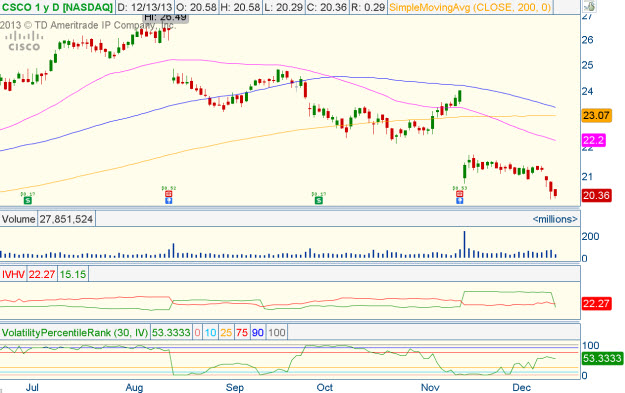Select the SimpleMovingAvg (CLOSE, 200, 0) label
The height and width of the screenshot is (393, 625).
point(470,7)
